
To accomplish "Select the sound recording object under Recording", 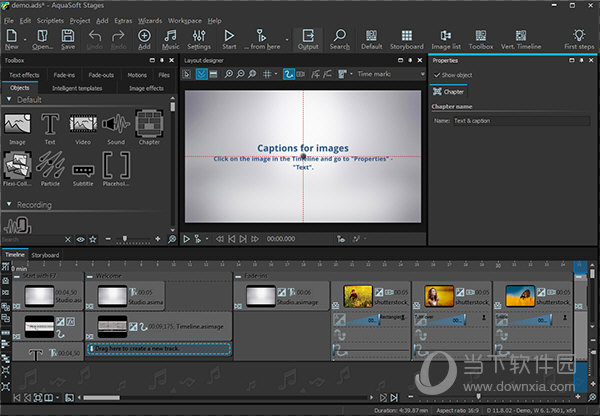I will click(18, 225).
